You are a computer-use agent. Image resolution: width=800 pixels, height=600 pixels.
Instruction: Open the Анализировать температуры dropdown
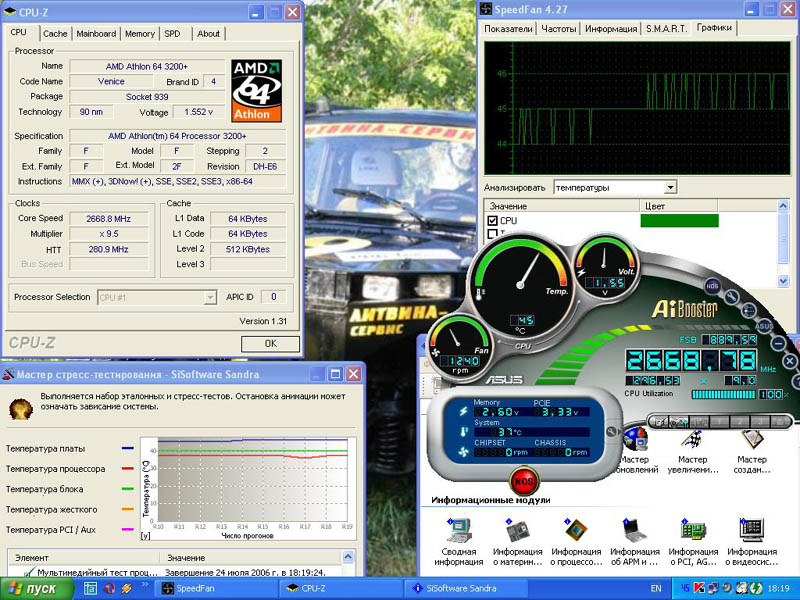pyautogui.click(x=615, y=188)
